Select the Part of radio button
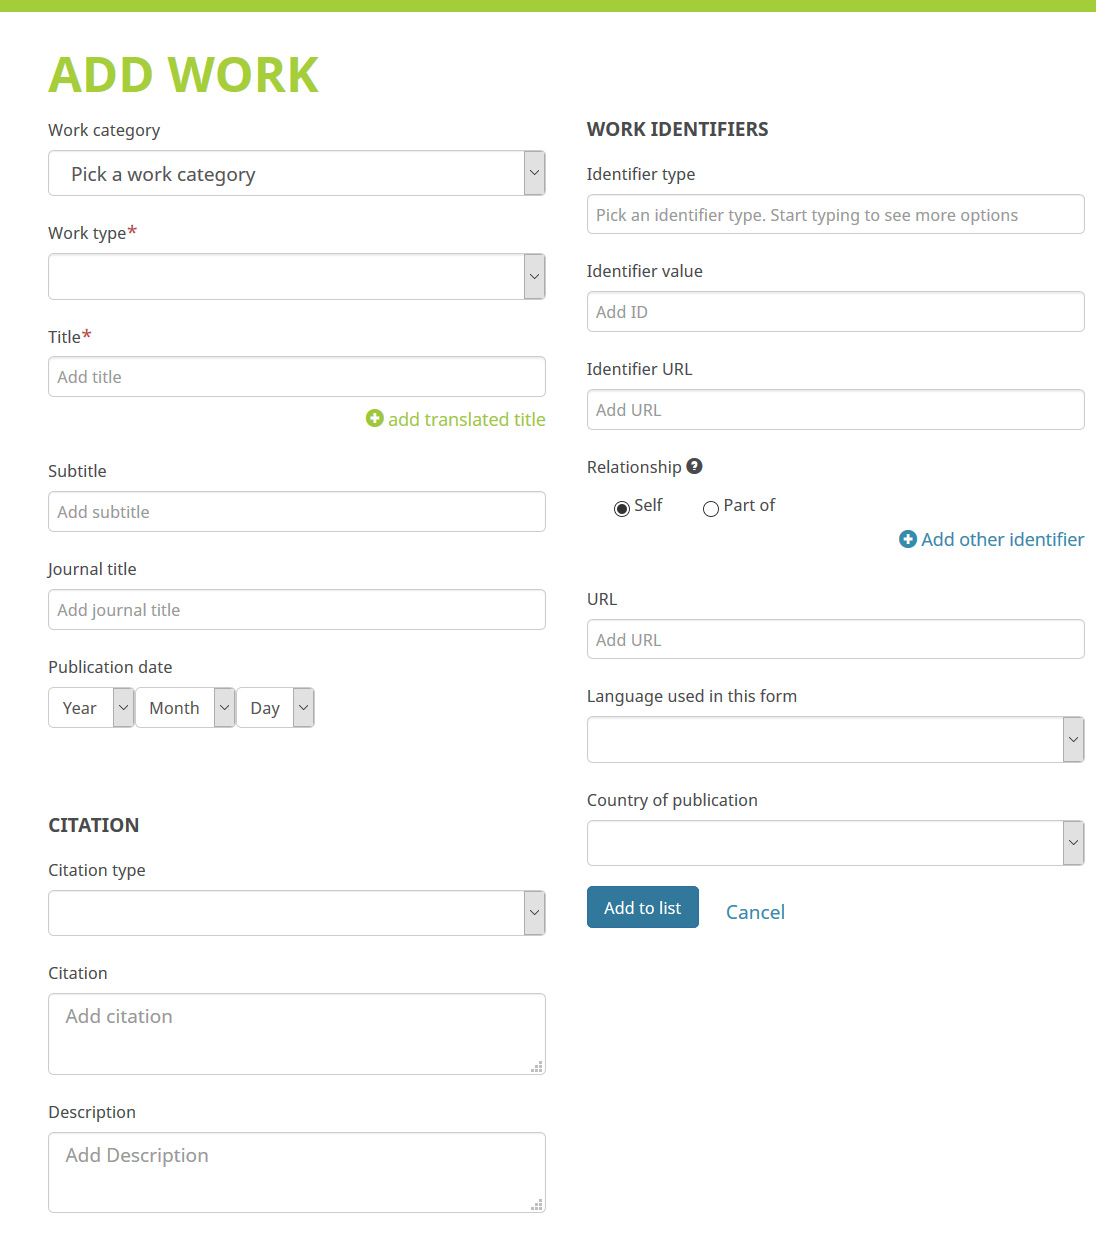The image size is (1096, 1251). [711, 508]
